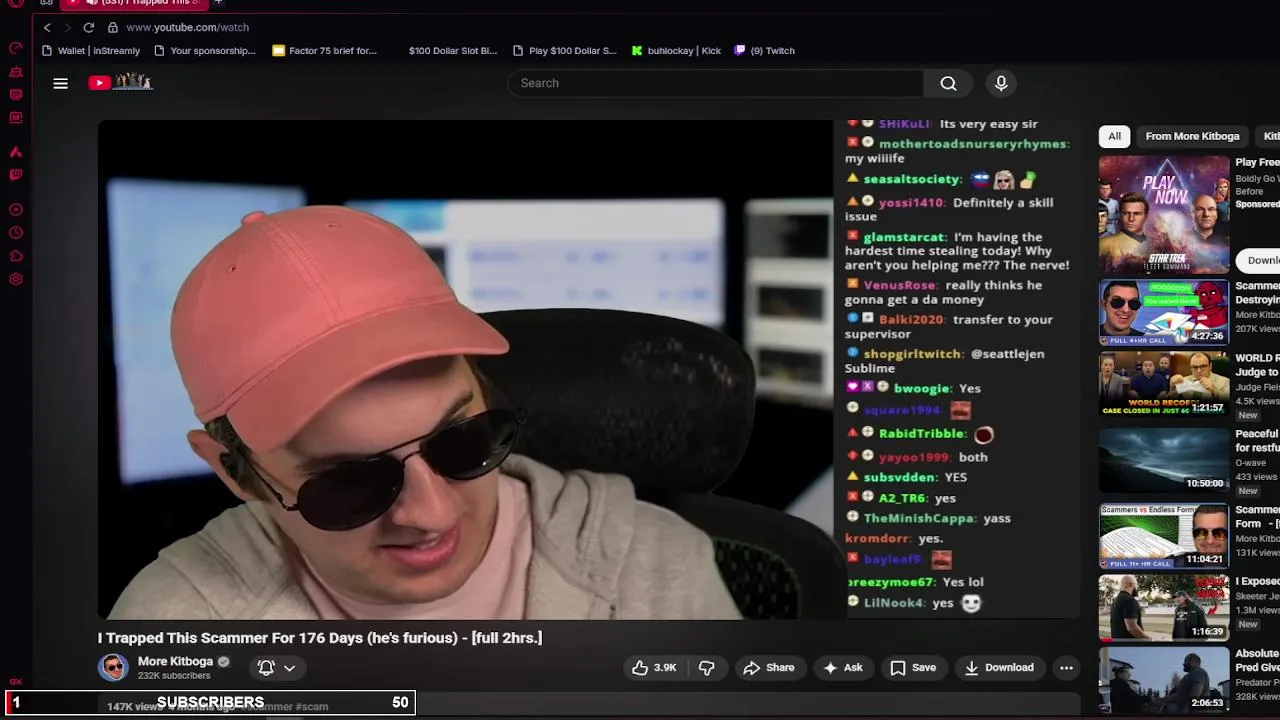Viewport: 1280px width, 720px height.
Task: Like the video (3.9K)
Action: click(x=655, y=668)
